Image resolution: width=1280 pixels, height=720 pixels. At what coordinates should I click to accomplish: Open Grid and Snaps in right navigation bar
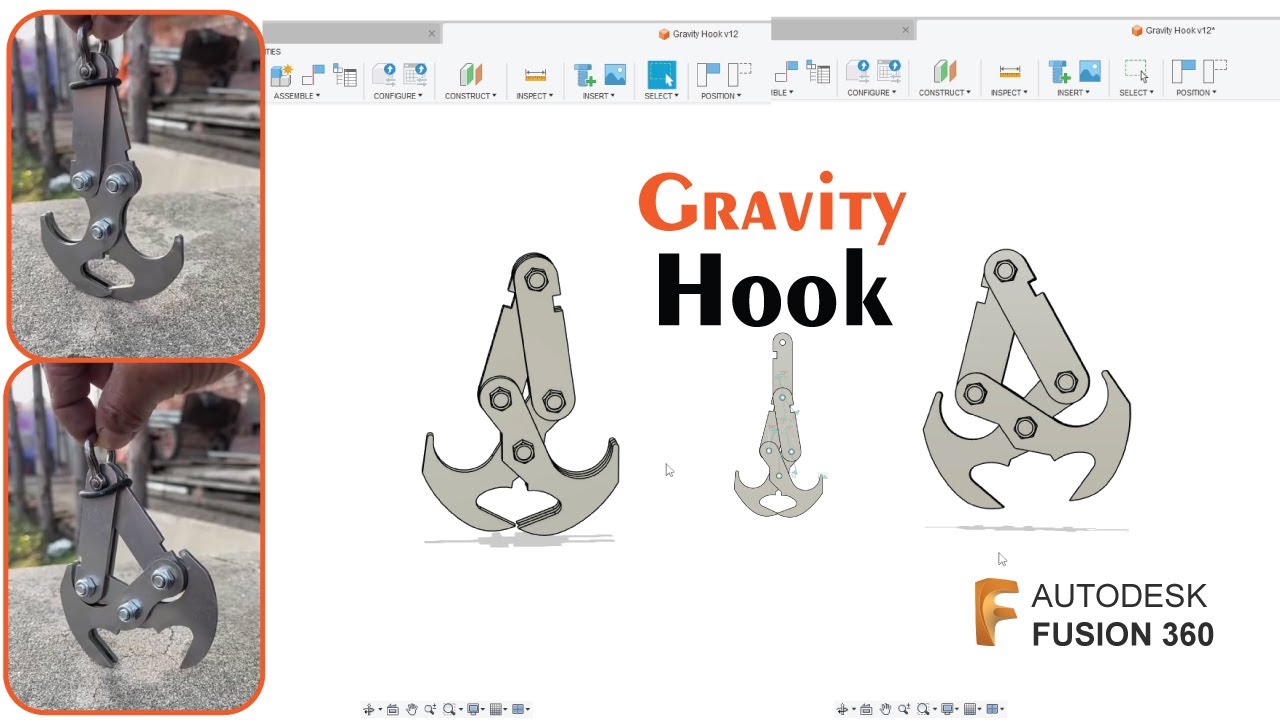(970, 709)
